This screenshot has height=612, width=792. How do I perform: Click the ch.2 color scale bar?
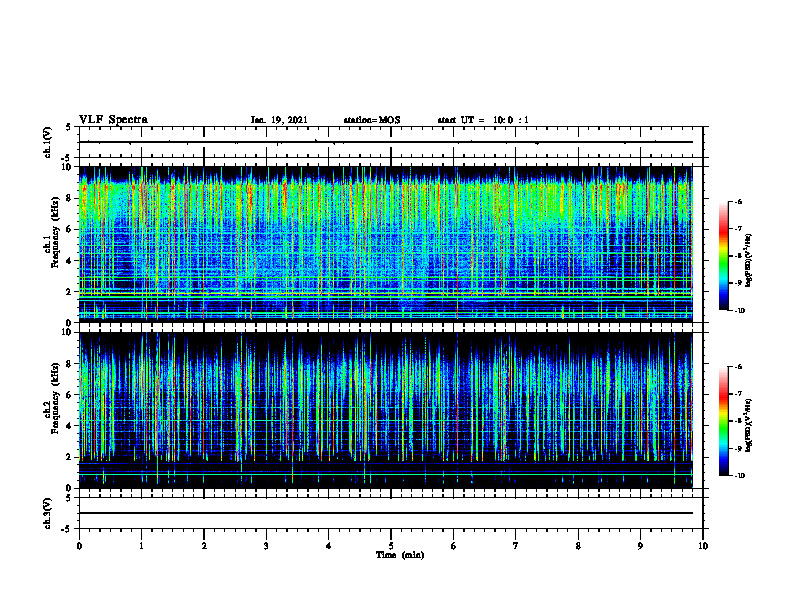(723, 421)
